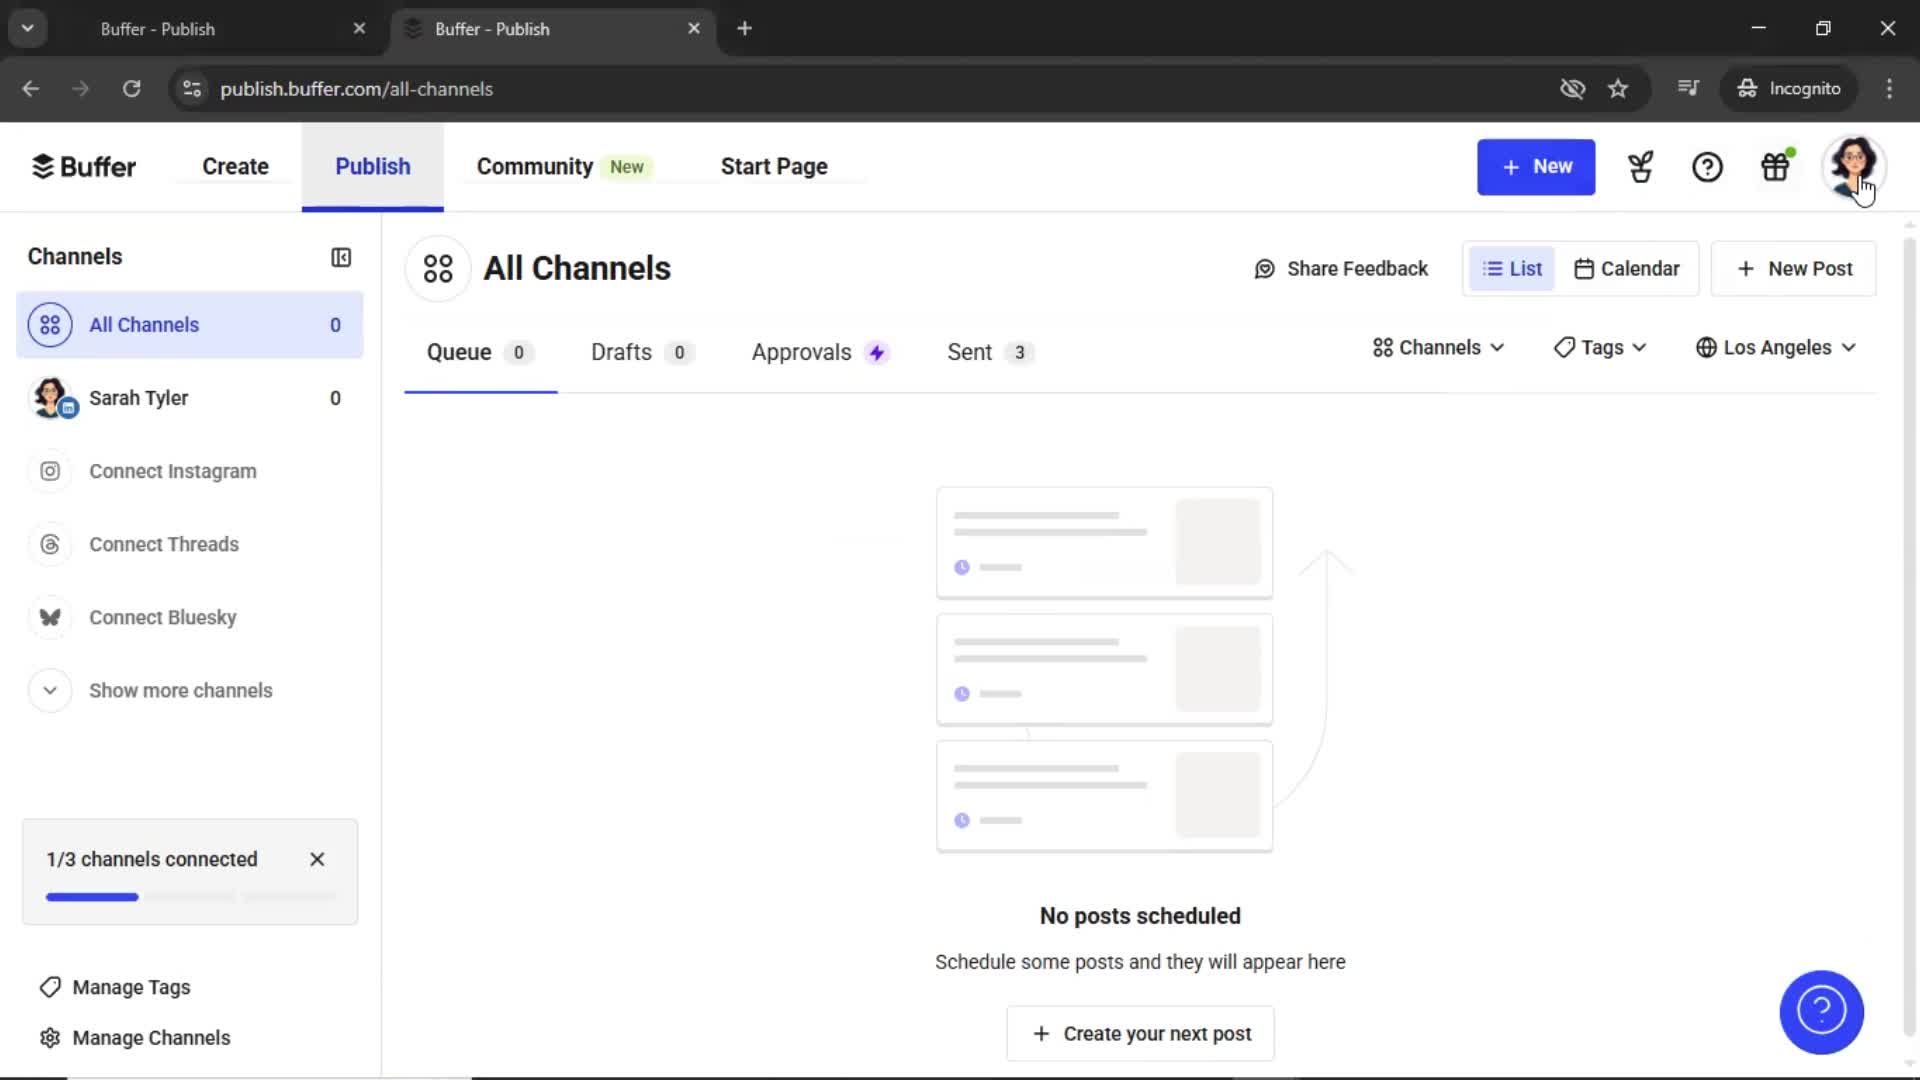The height and width of the screenshot is (1080, 1920).
Task: Switch to the Drafts tab
Action: 620,352
